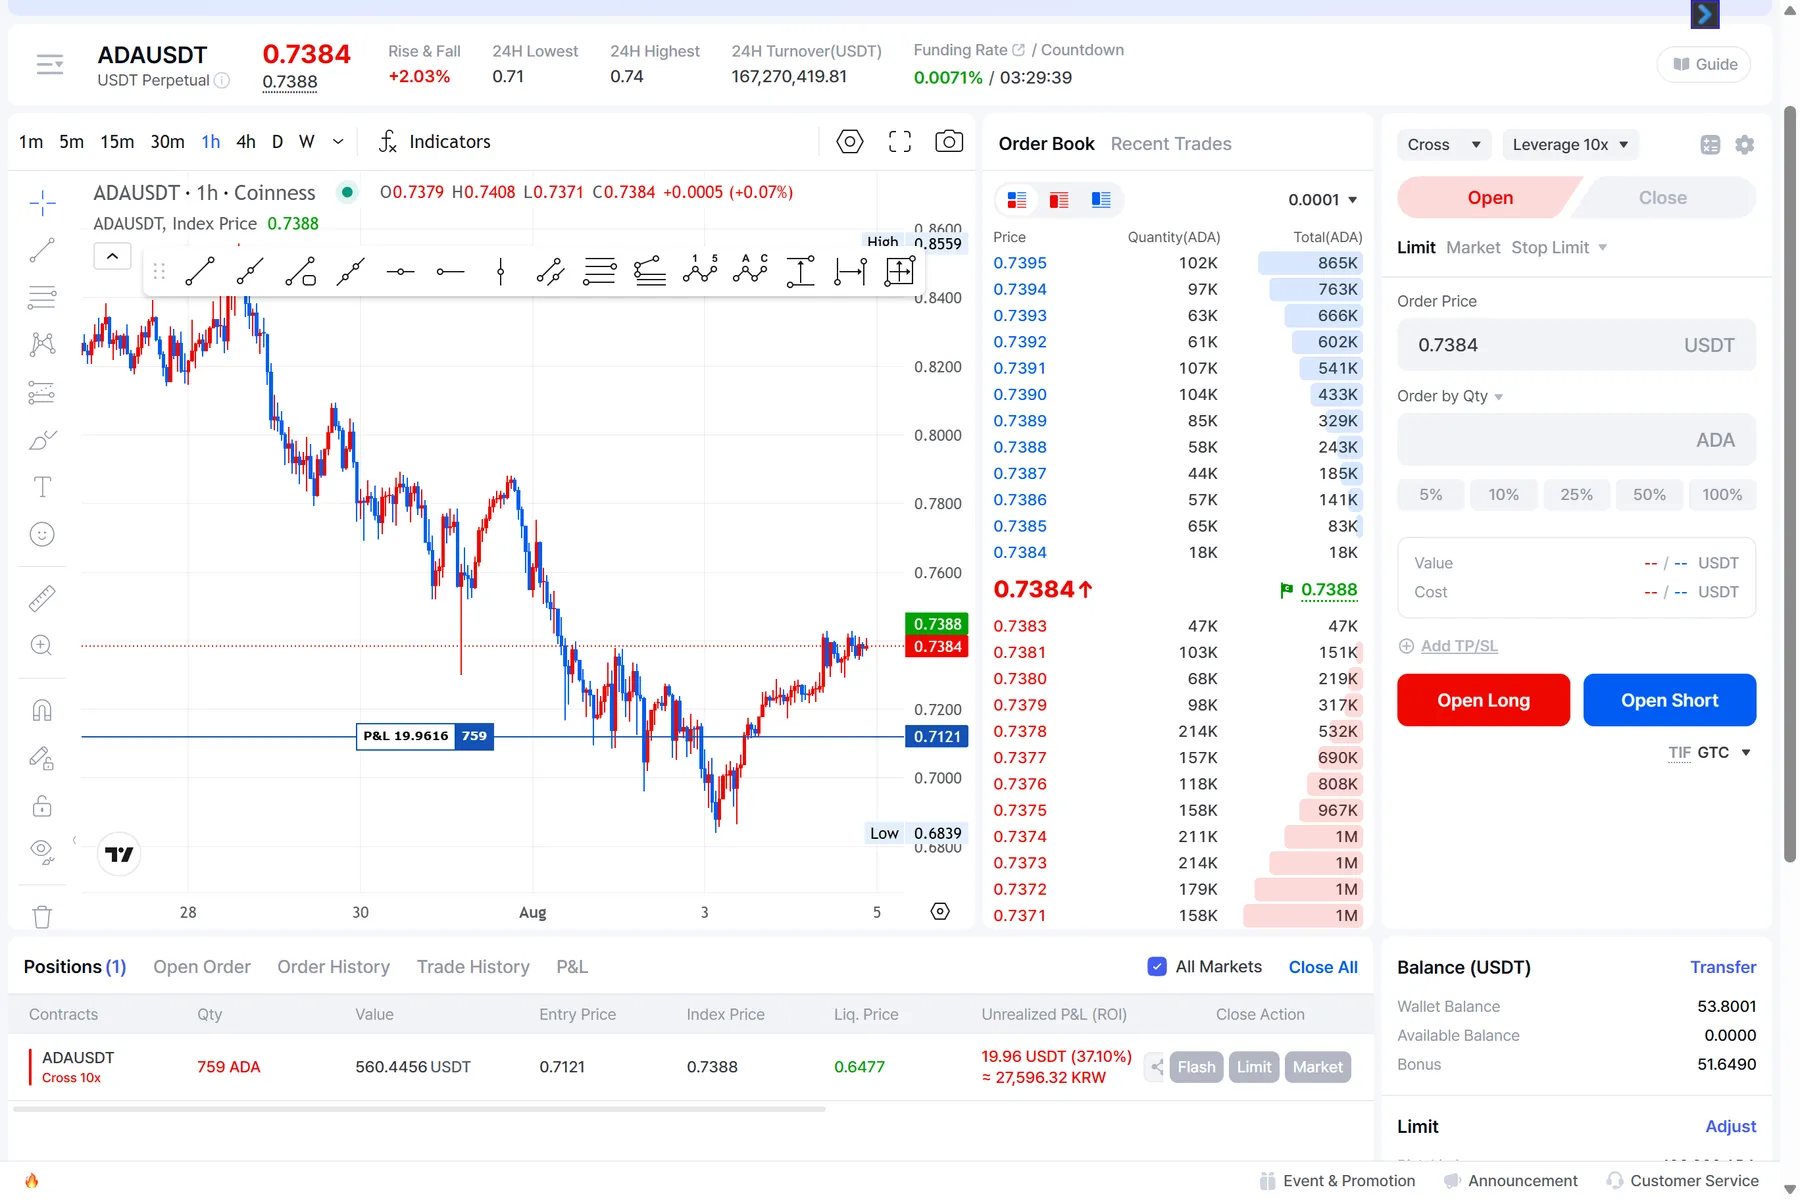
Task: Open chart settings hexagon icon
Action: (849, 142)
